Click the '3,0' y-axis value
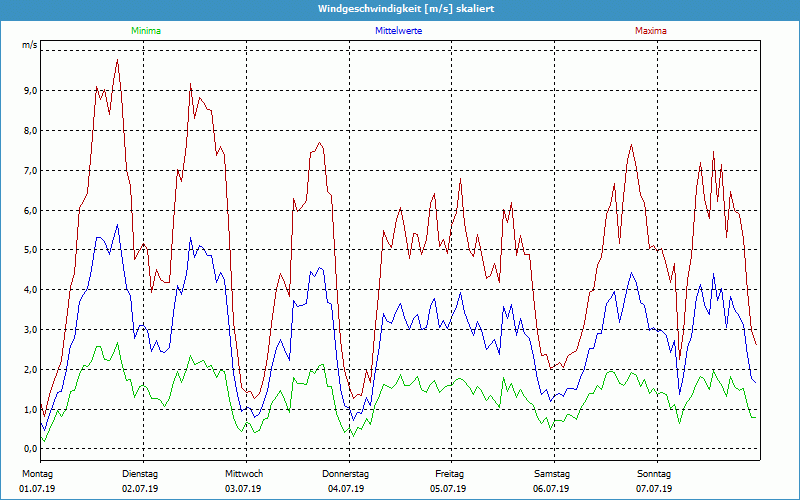The width and height of the screenshot is (800, 500). pos(30,330)
